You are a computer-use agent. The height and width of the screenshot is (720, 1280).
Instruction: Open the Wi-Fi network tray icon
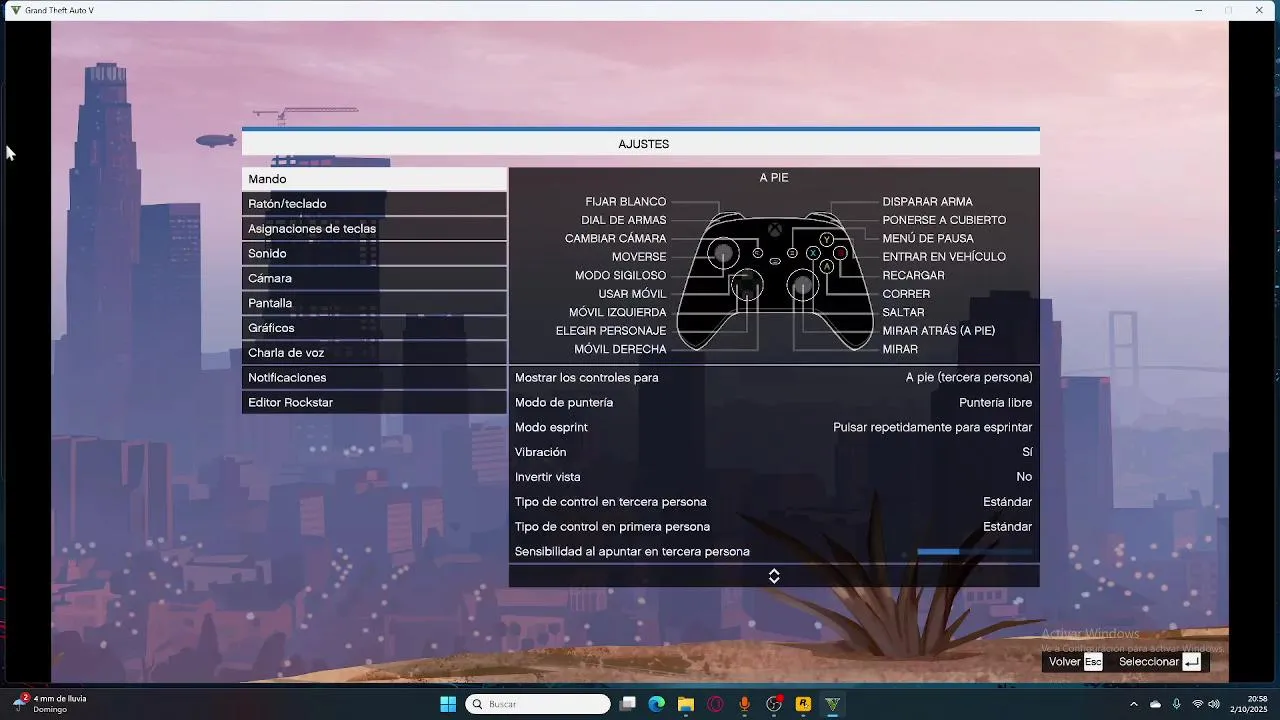[1197, 704]
